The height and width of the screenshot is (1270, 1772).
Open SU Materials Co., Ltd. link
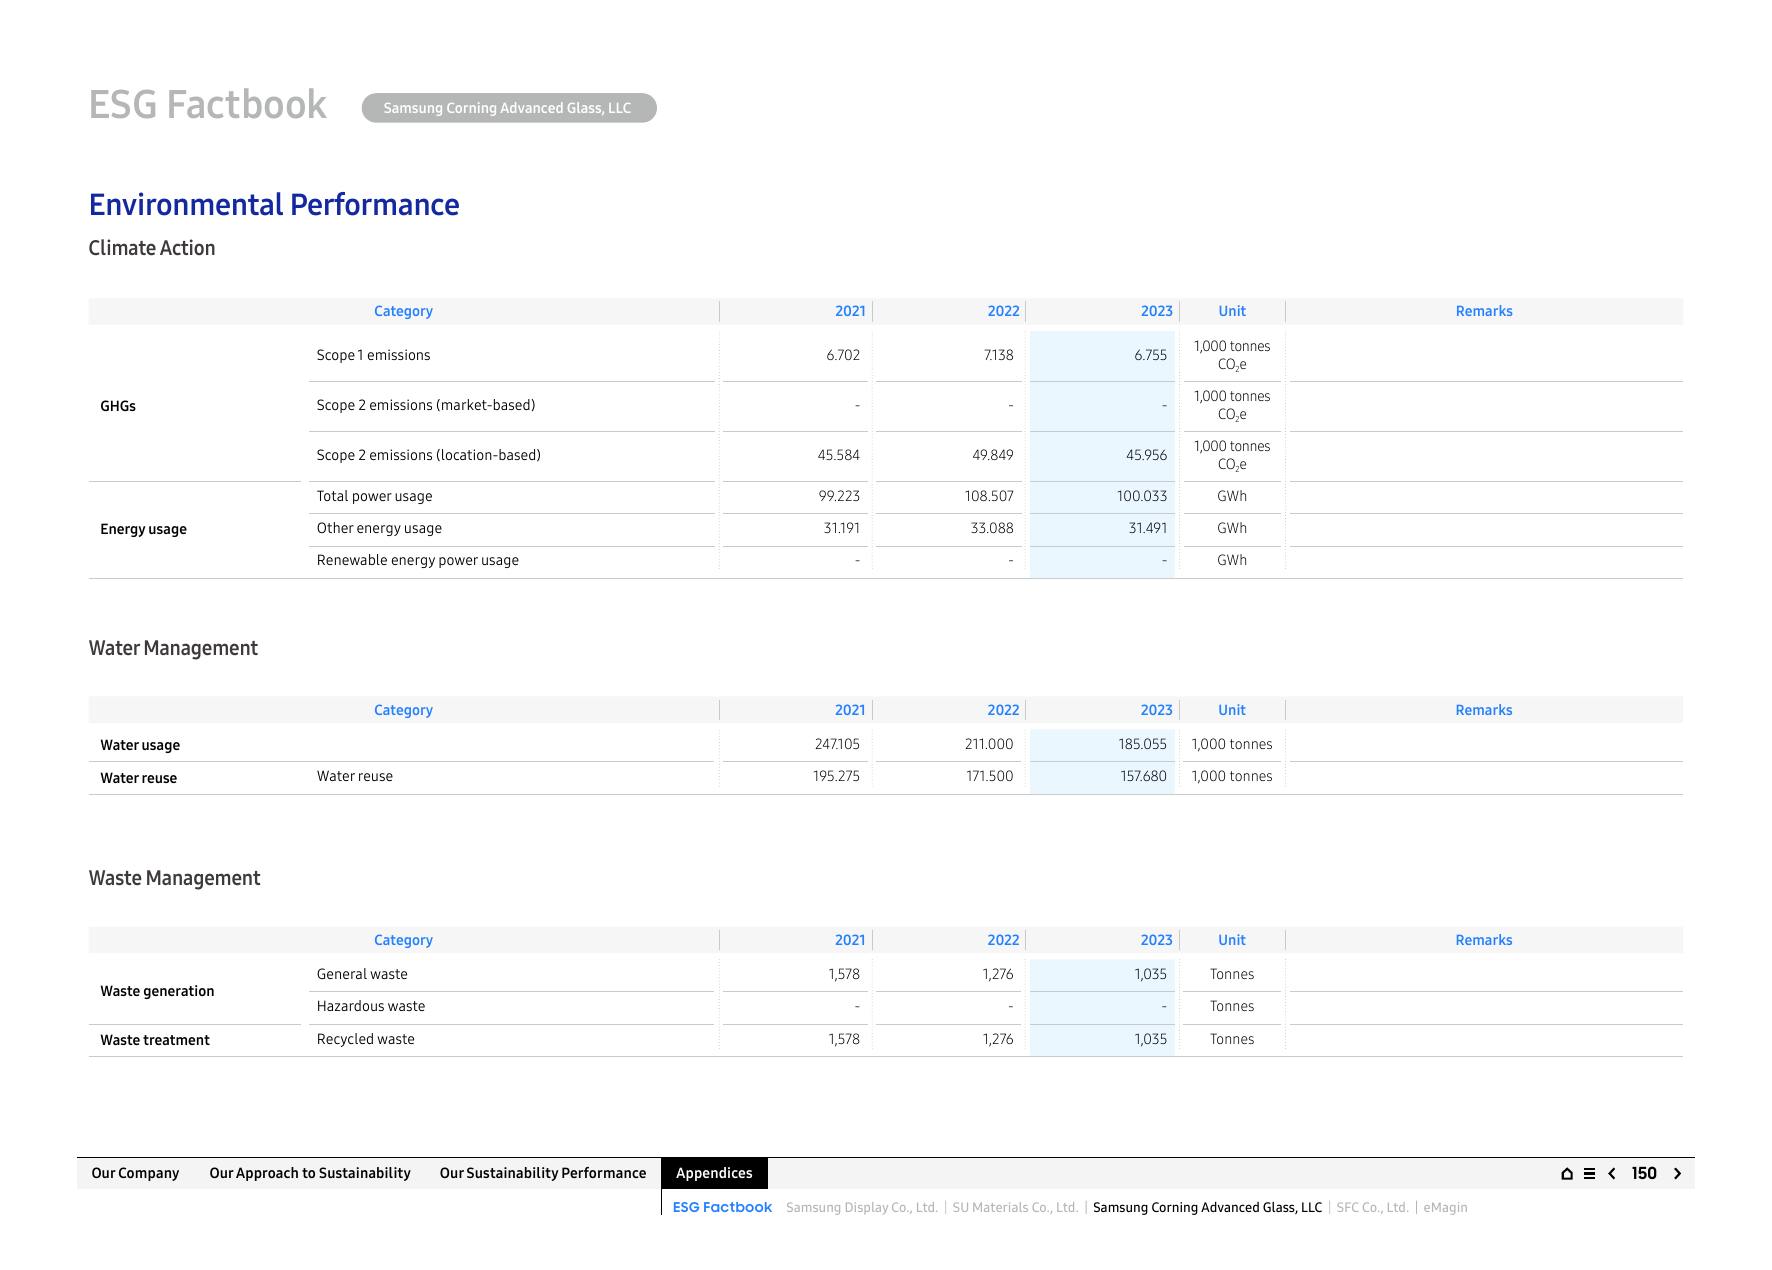pyautogui.click(x=1015, y=1207)
